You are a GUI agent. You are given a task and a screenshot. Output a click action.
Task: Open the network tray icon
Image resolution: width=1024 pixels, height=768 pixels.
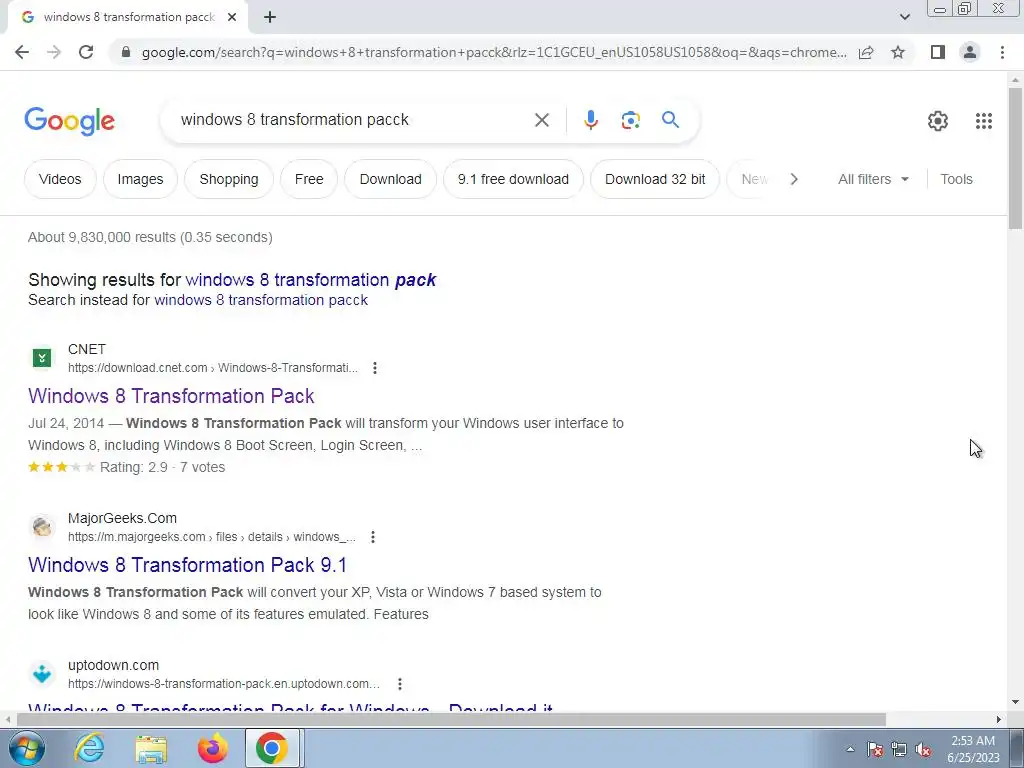point(899,749)
